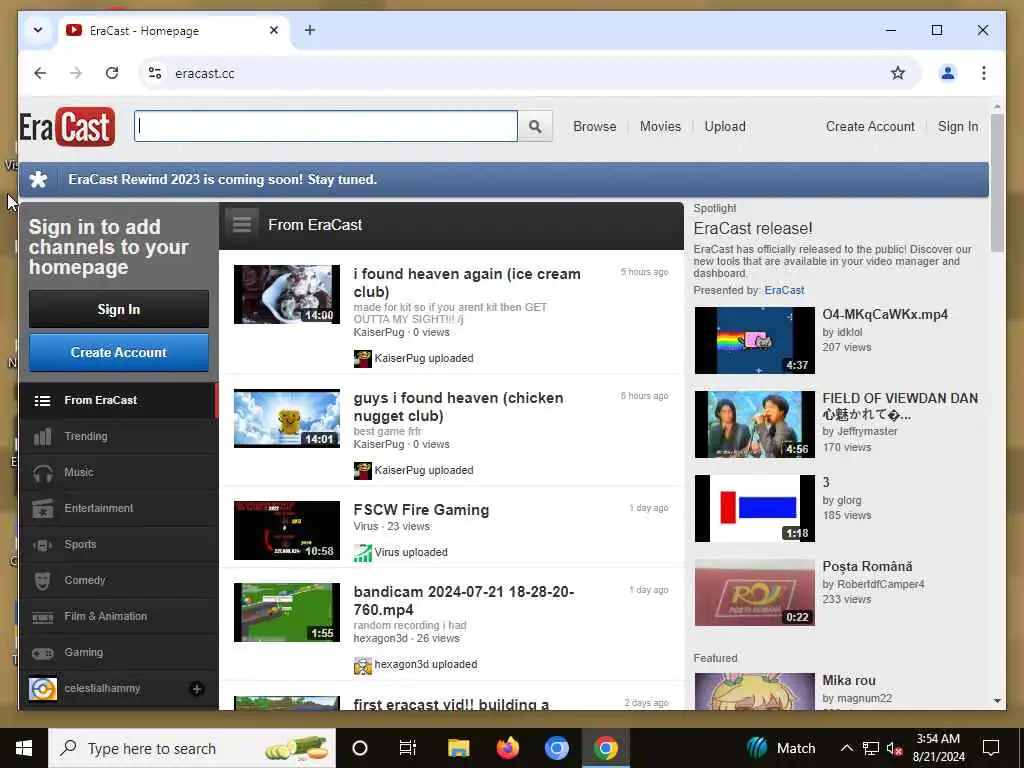Click the Comedy mask icon

pyautogui.click(x=42, y=581)
